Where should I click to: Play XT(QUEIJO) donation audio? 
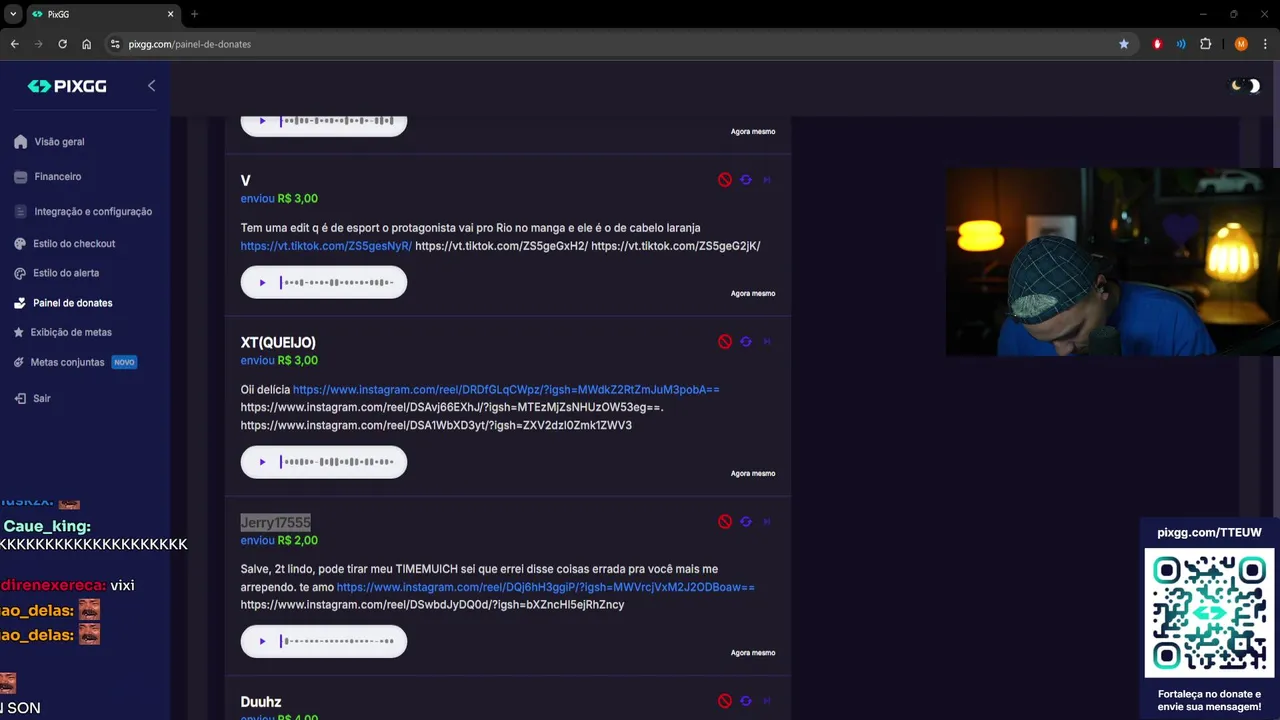[262, 462]
